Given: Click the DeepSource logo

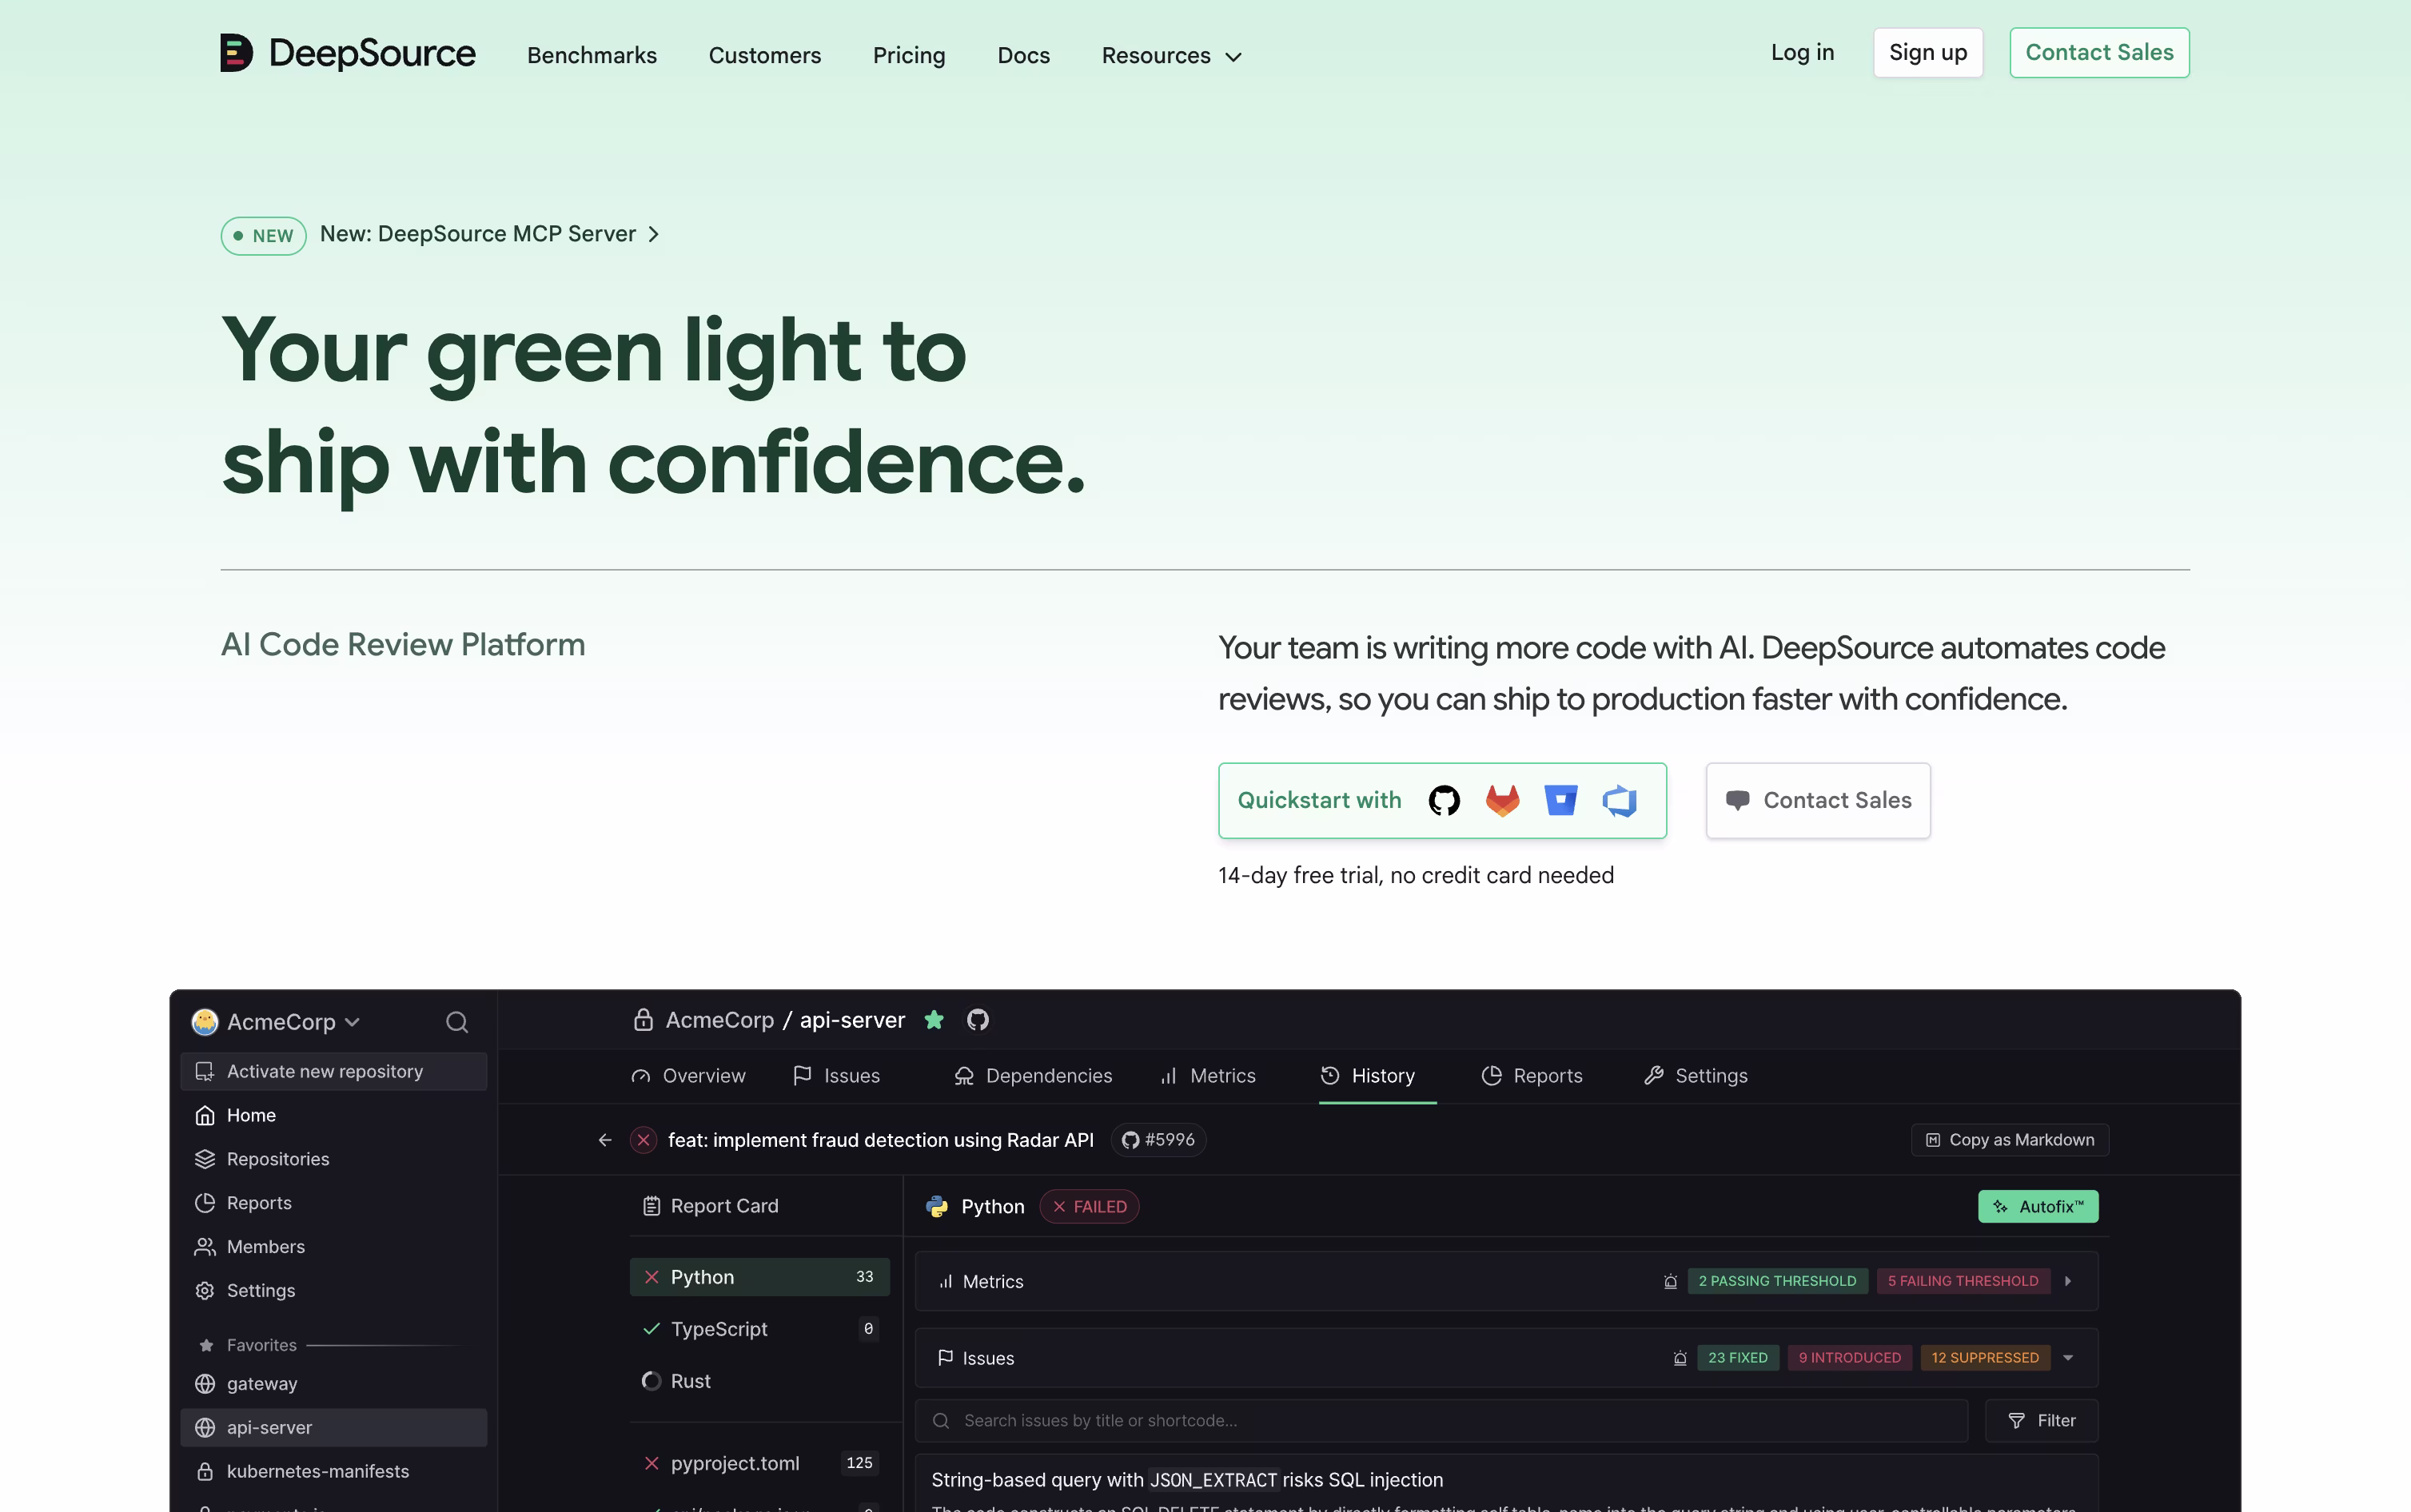Looking at the screenshot, I should coord(347,53).
